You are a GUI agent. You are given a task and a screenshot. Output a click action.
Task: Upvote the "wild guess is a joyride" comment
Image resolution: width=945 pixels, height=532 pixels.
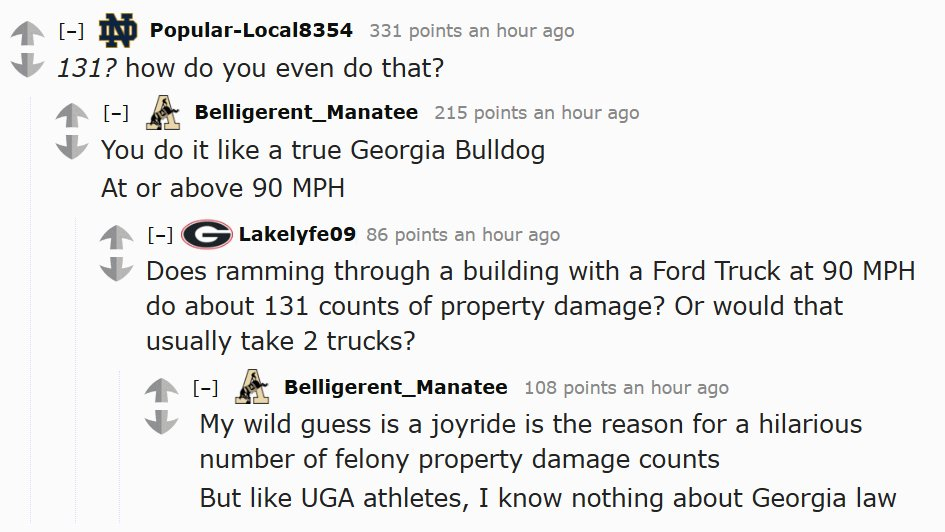161,390
